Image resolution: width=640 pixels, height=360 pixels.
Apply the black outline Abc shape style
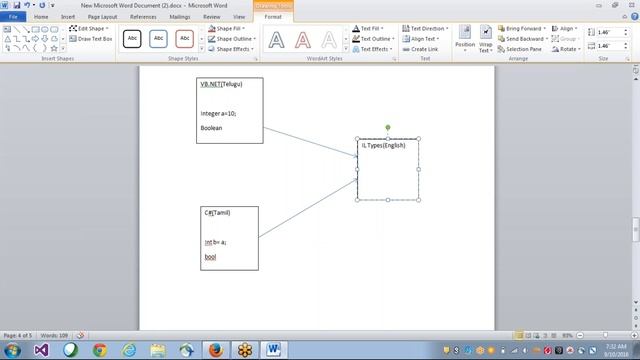click(x=132, y=39)
